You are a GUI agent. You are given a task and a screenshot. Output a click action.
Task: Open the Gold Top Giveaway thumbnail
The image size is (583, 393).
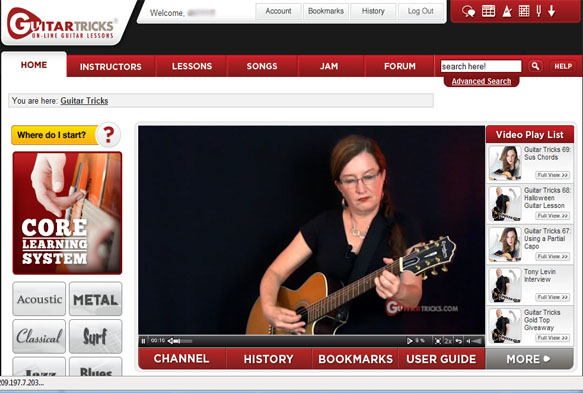click(x=505, y=326)
